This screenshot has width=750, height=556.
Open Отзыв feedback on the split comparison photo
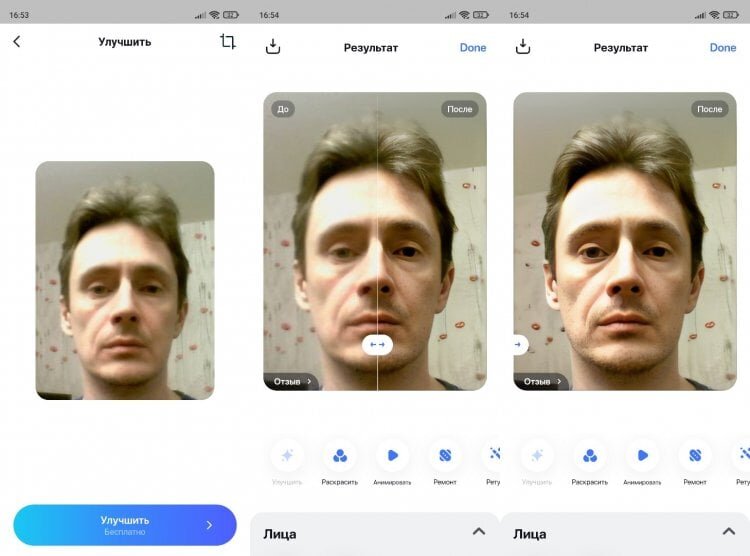tap(292, 381)
